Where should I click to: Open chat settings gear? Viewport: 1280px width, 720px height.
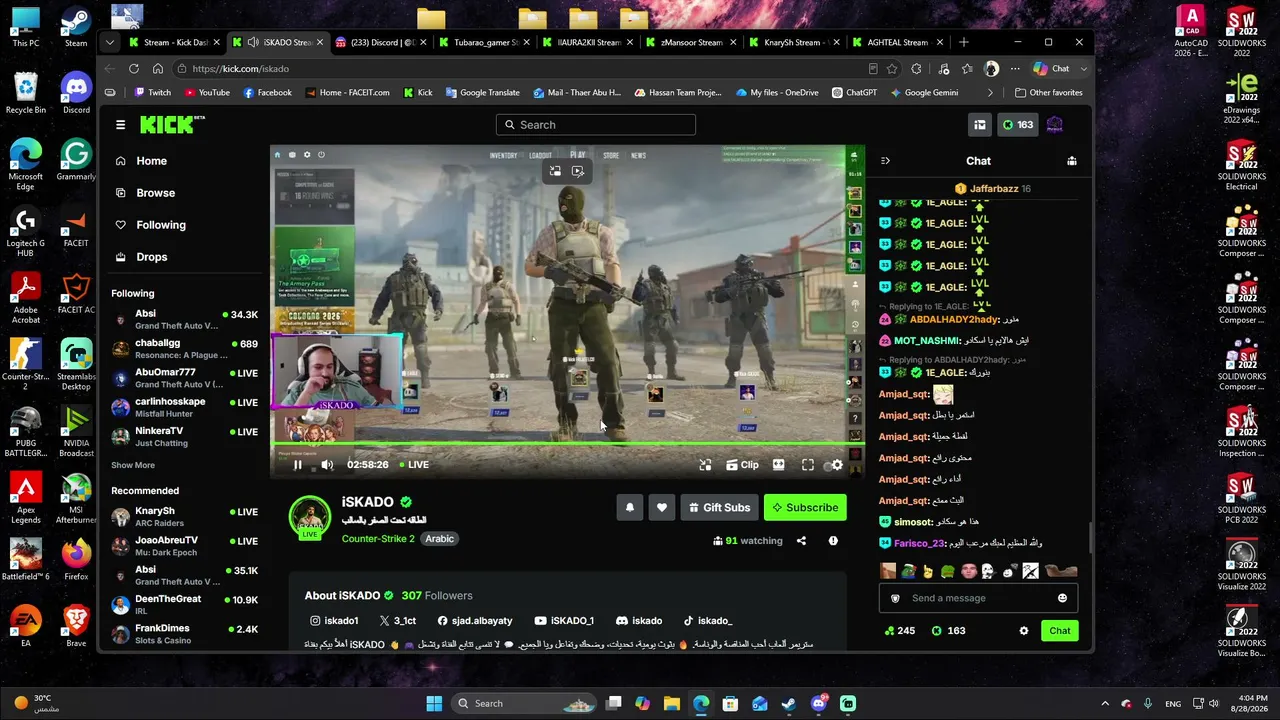pyautogui.click(x=1023, y=631)
